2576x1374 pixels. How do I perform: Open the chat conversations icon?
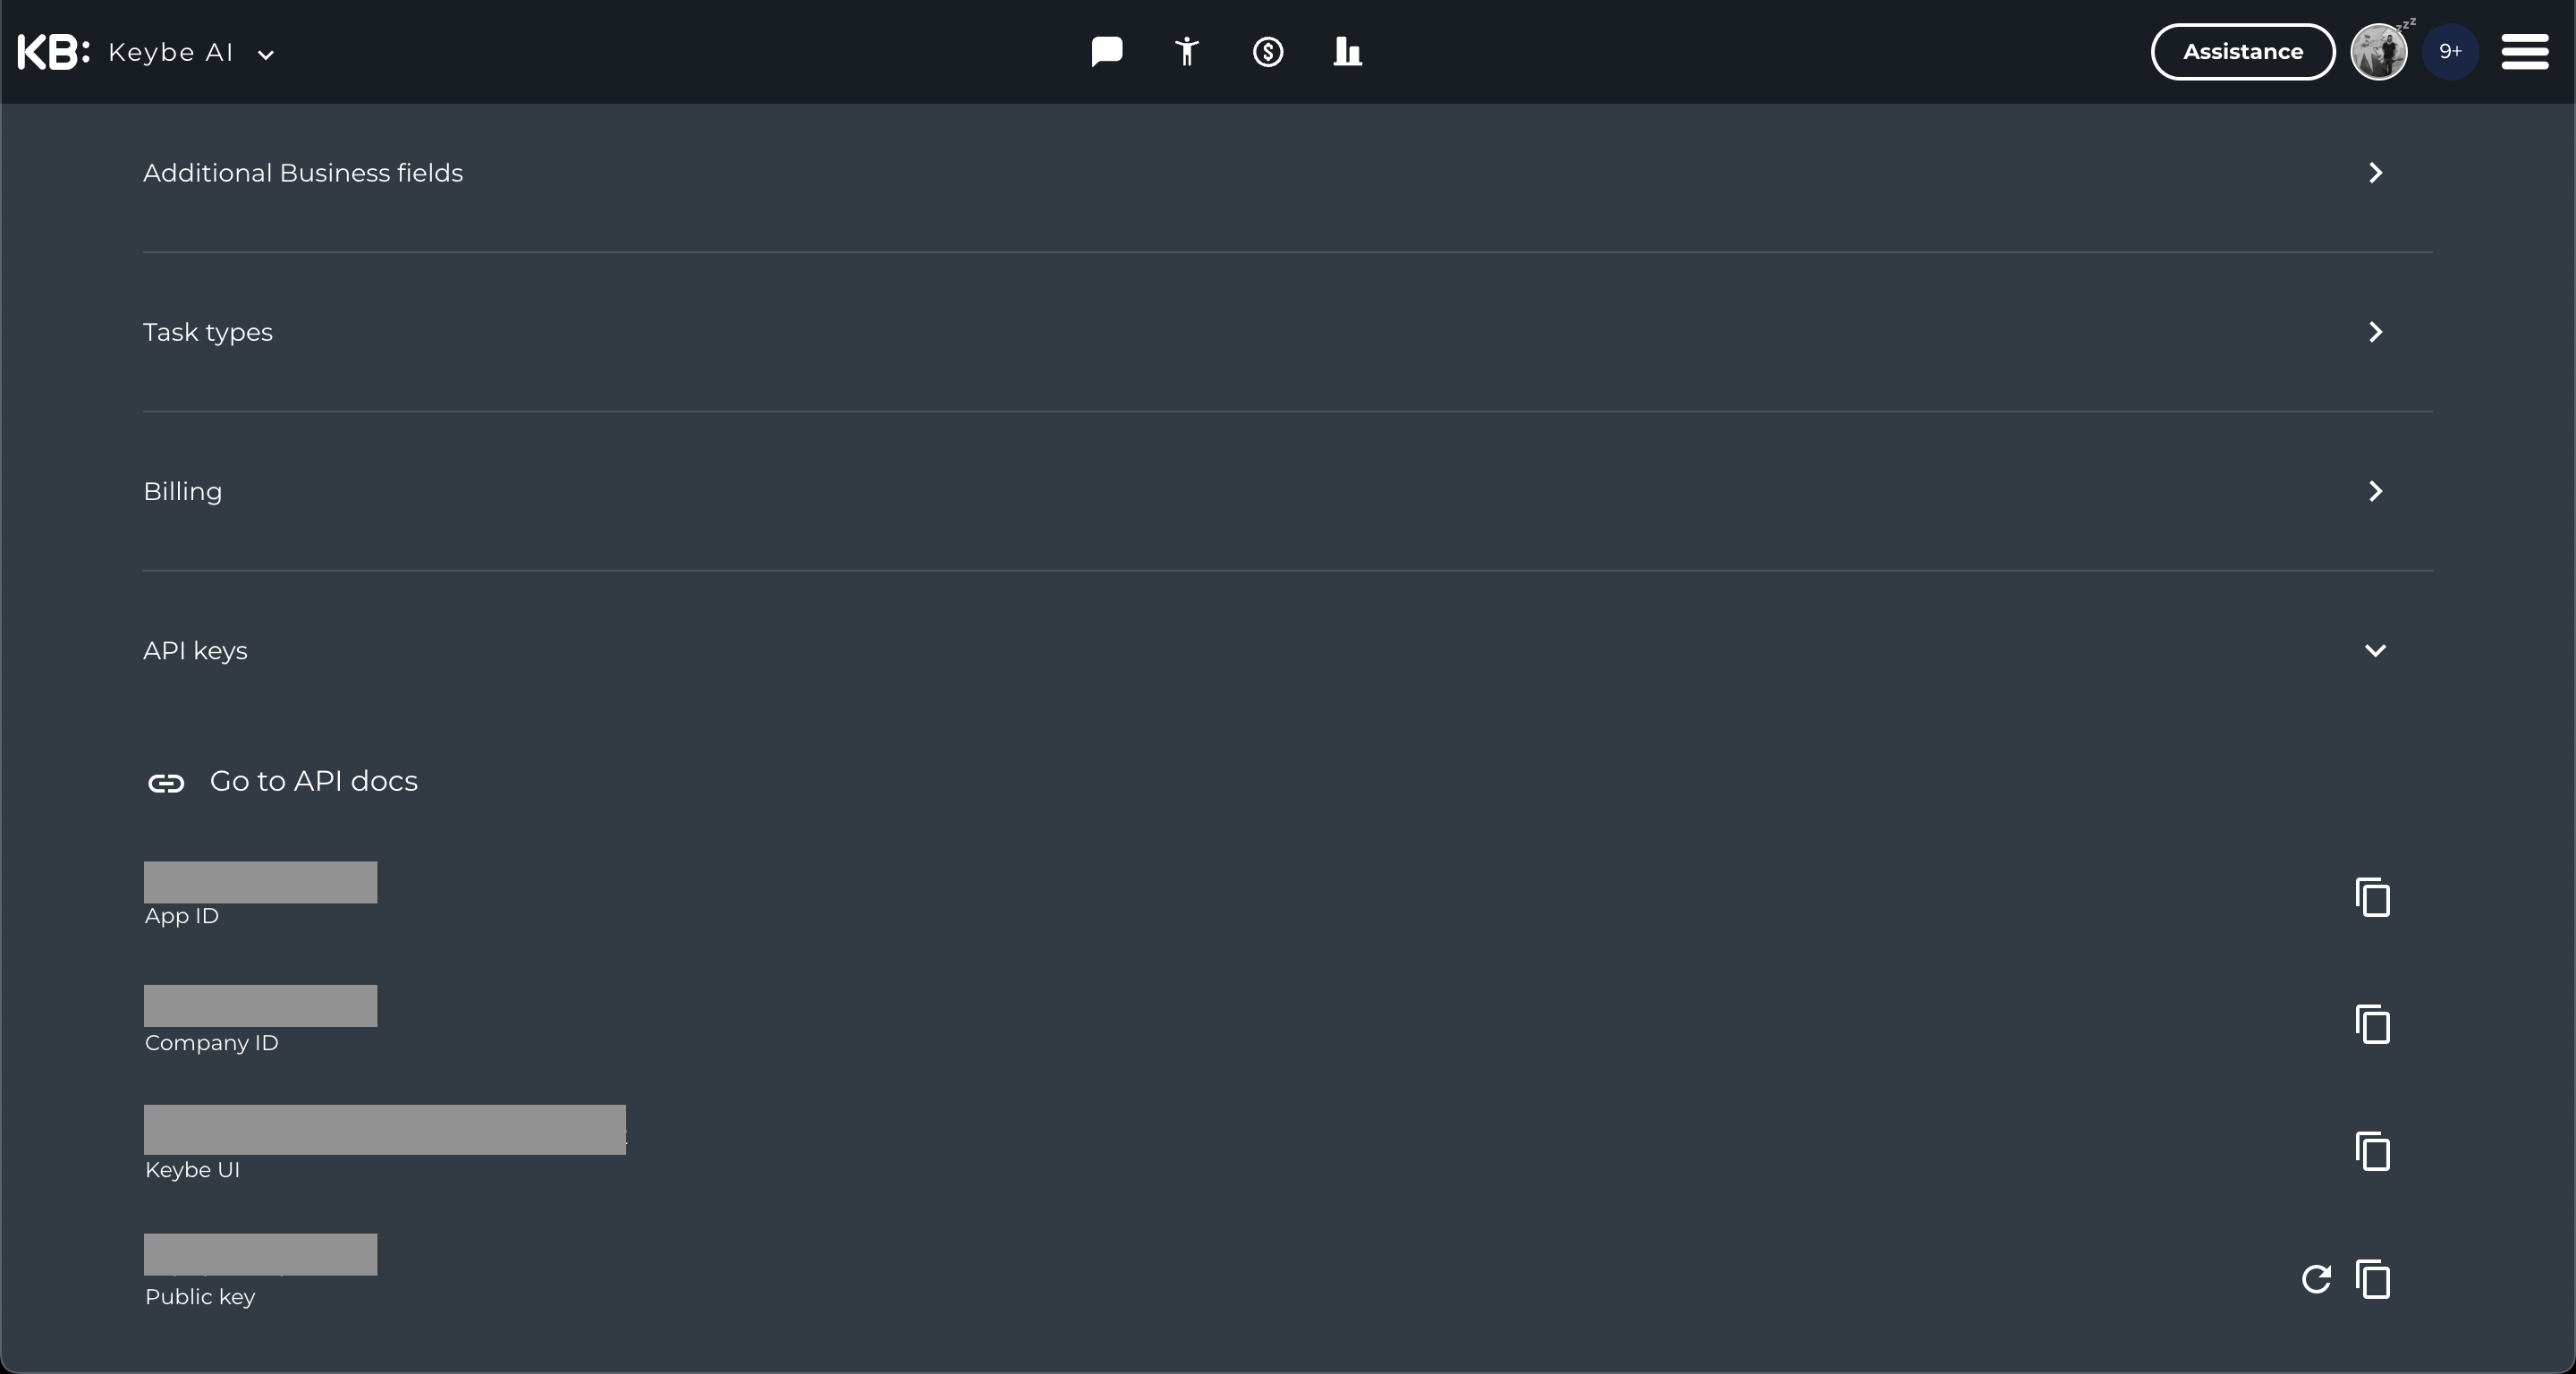point(1107,52)
